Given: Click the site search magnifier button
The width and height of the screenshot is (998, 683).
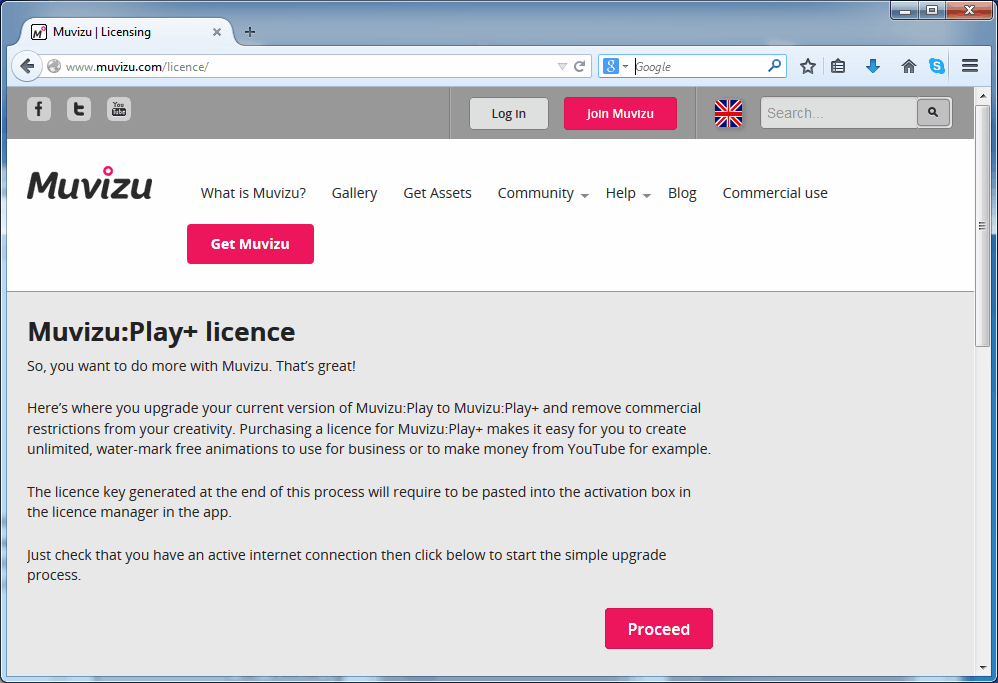Looking at the screenshot, I should (x=934, y=113).
